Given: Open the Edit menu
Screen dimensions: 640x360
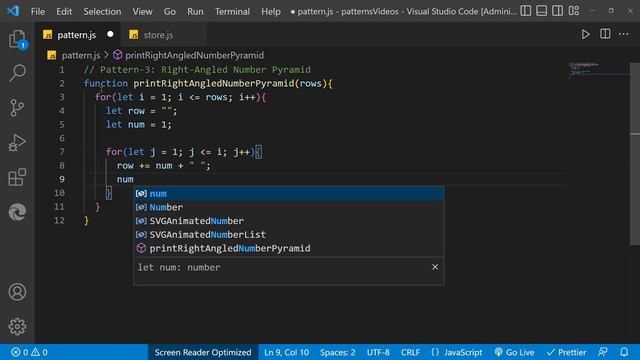Looking at the screenshot, I should [64, 11].
